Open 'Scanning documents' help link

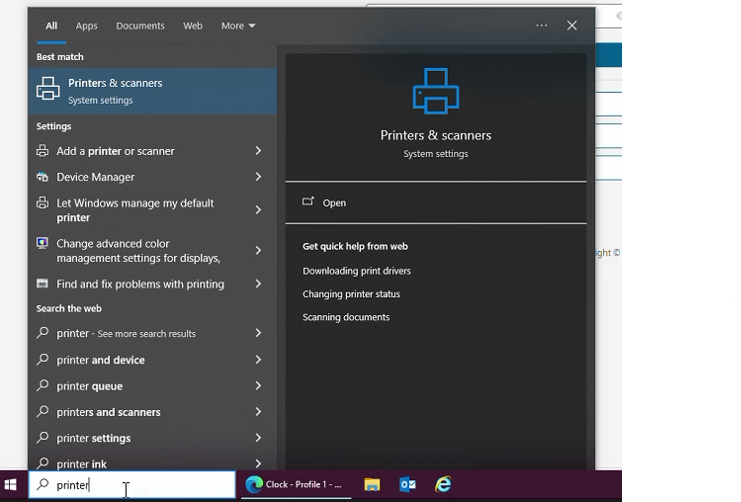coord(346,317)
